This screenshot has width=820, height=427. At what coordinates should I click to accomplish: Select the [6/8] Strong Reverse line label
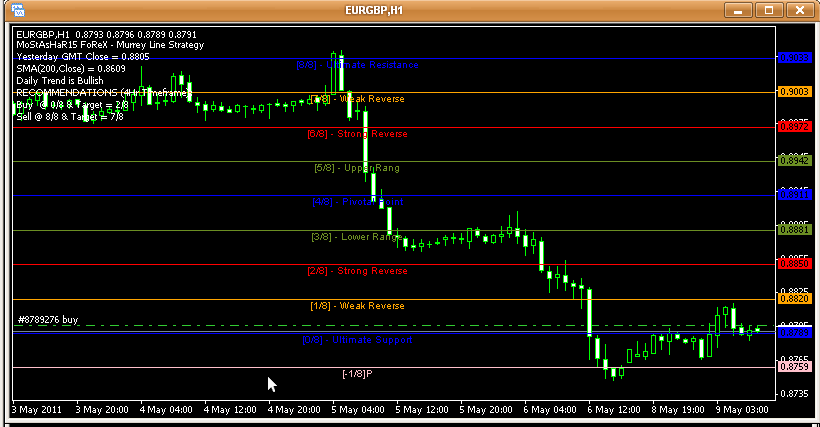click(357, 133)
